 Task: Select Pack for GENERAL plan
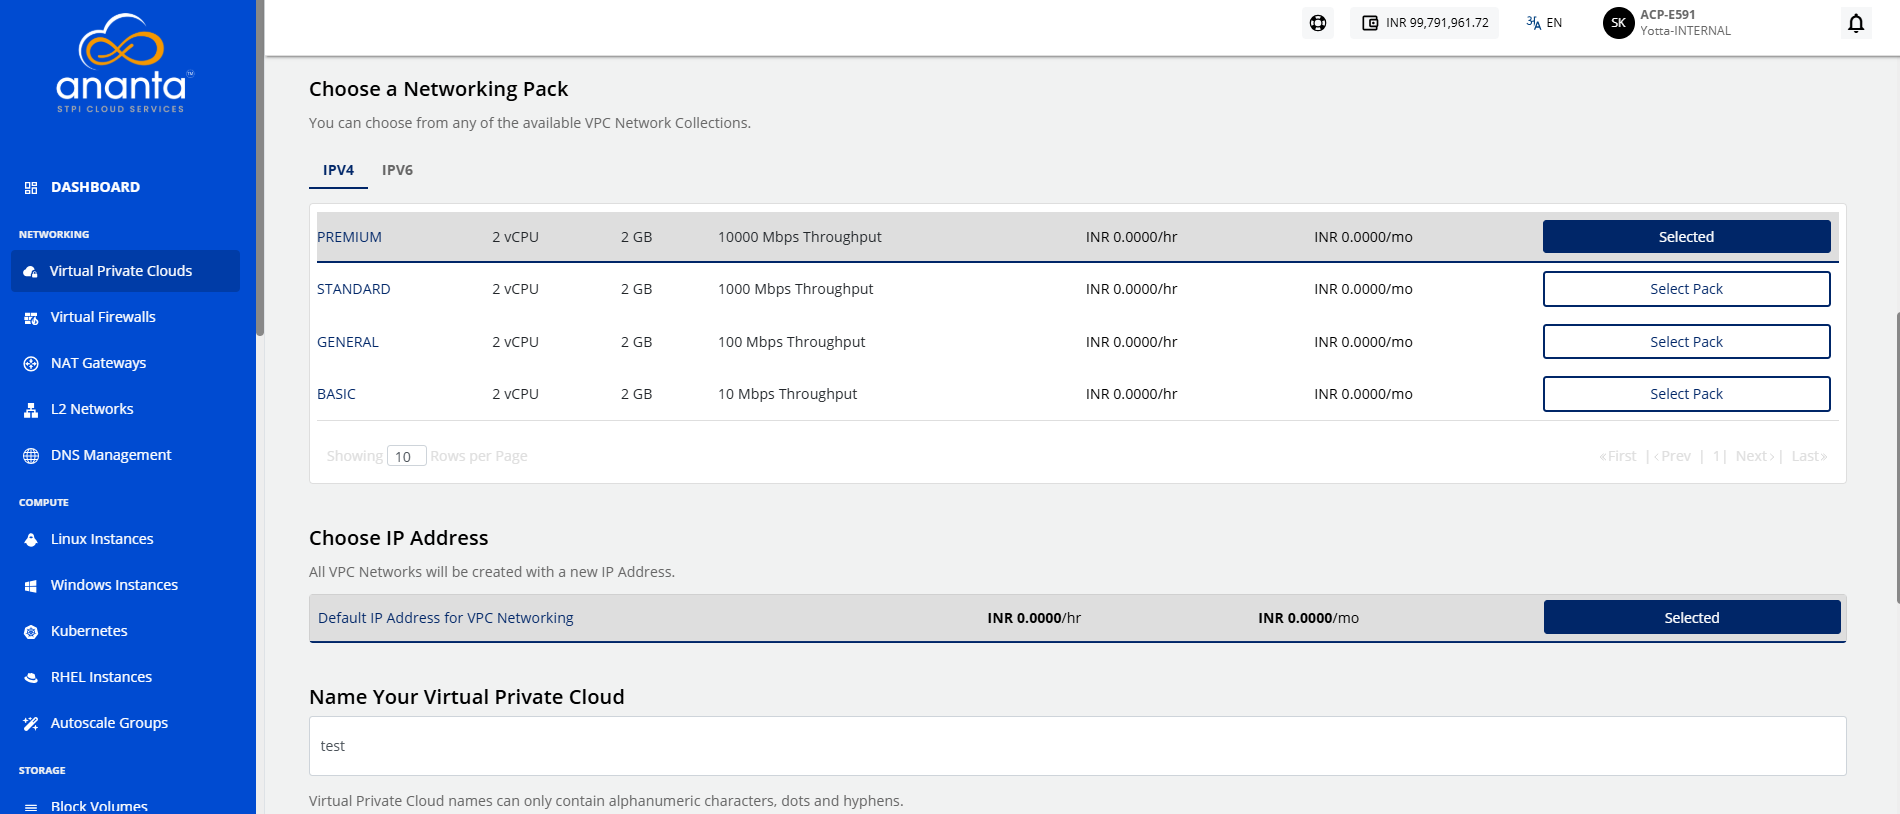pyautogui.click(x=1686, y=342)
